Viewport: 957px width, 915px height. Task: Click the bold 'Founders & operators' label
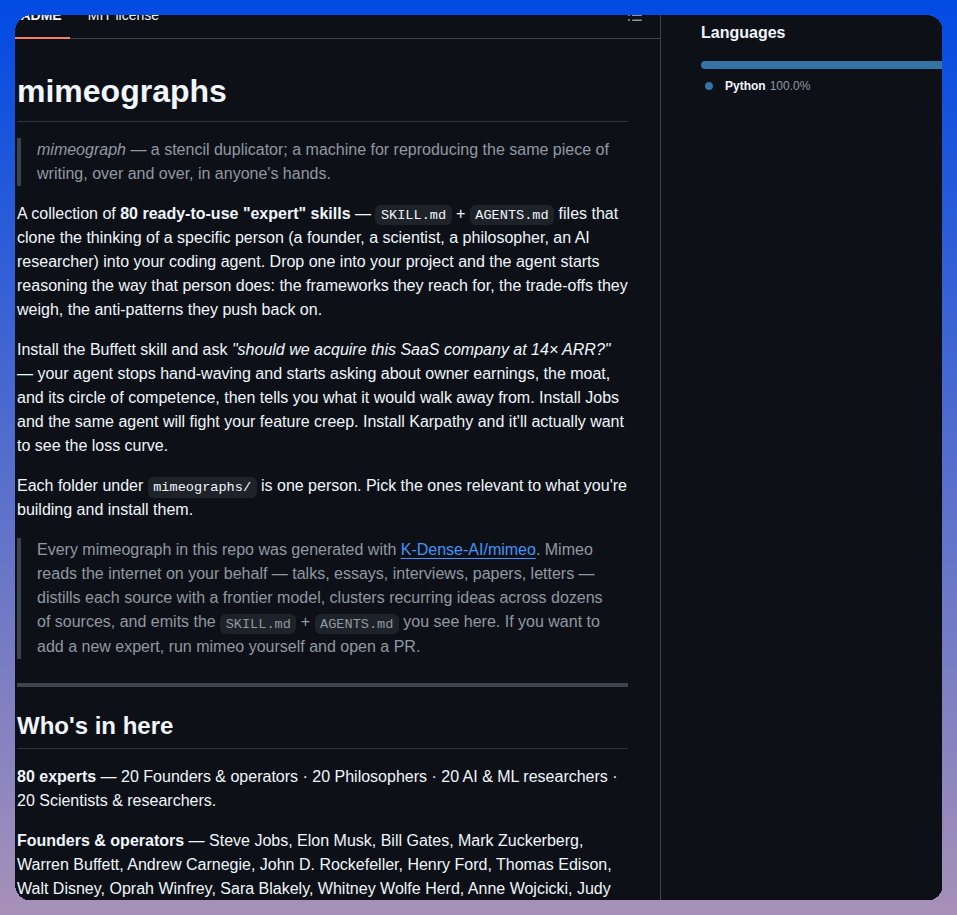click(x=100, y=841)
